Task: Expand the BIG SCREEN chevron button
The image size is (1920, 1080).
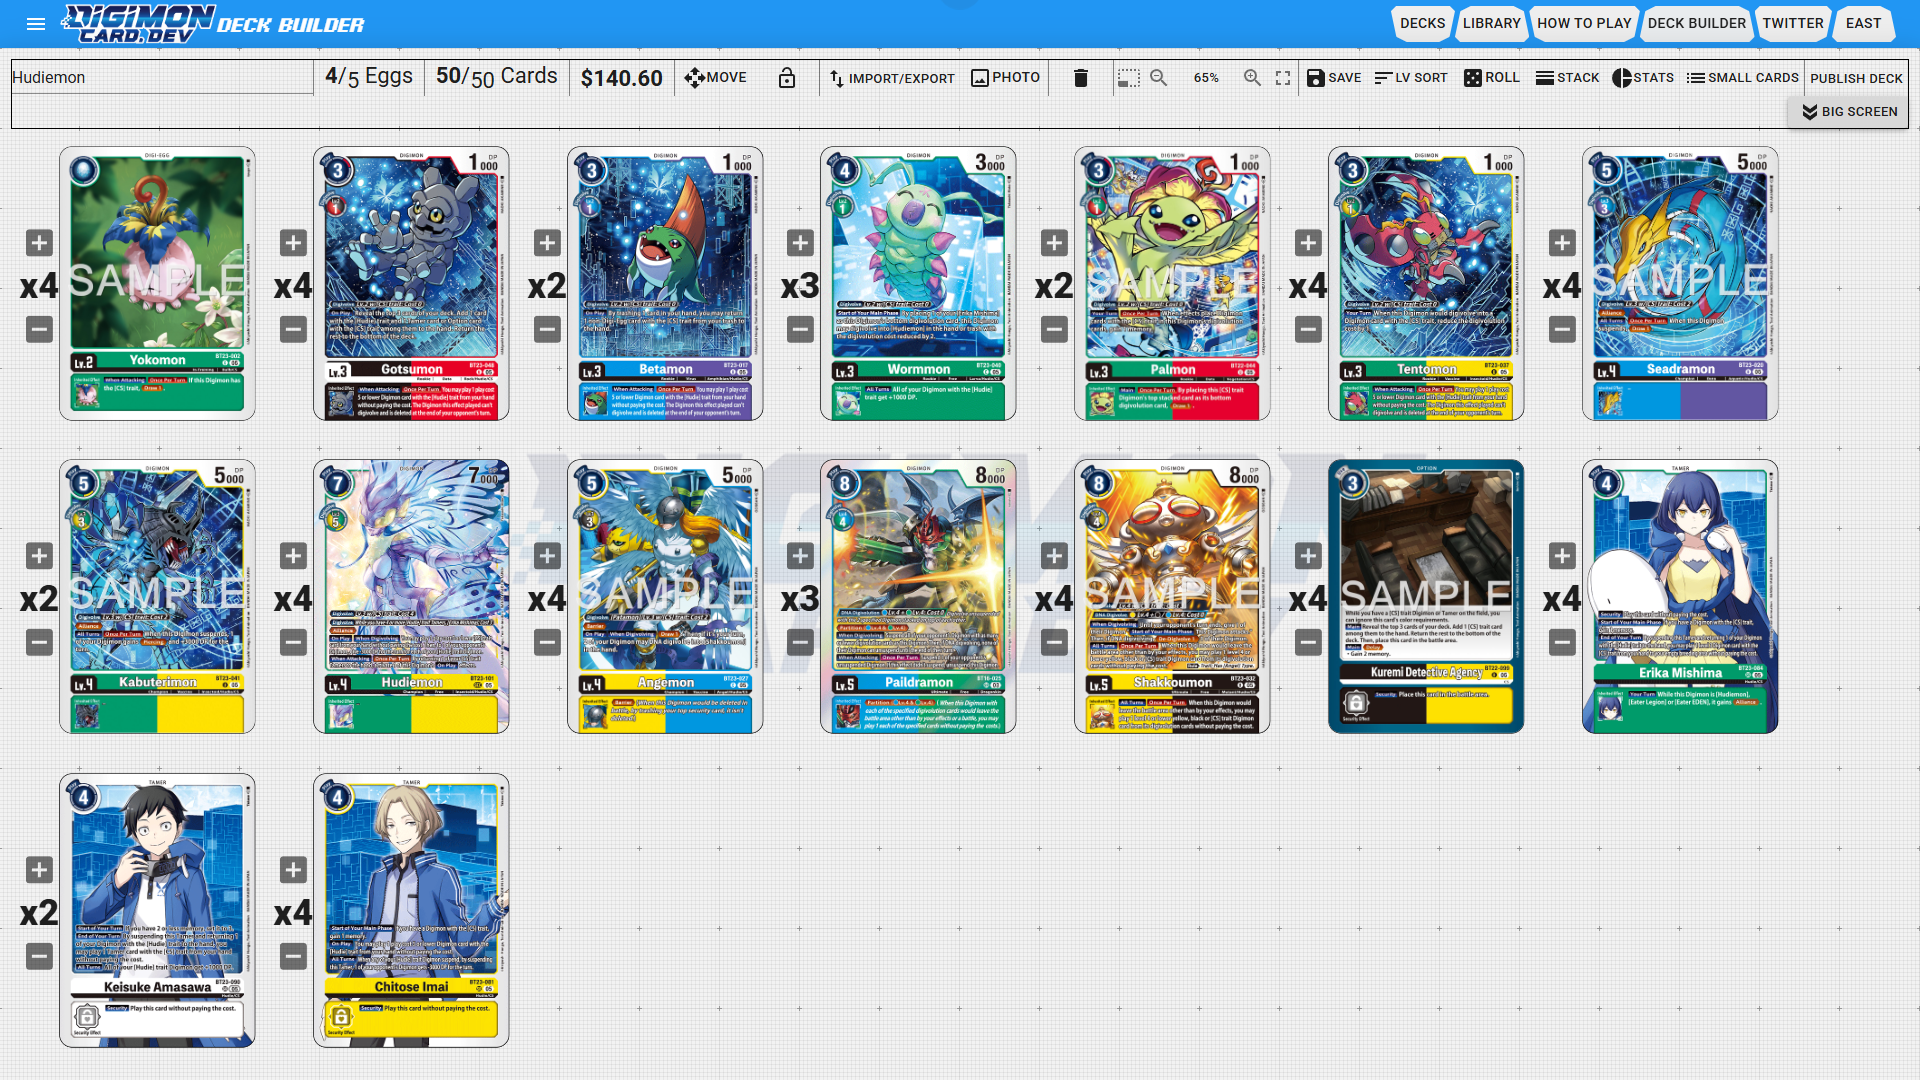Action: click(1849, 112)
